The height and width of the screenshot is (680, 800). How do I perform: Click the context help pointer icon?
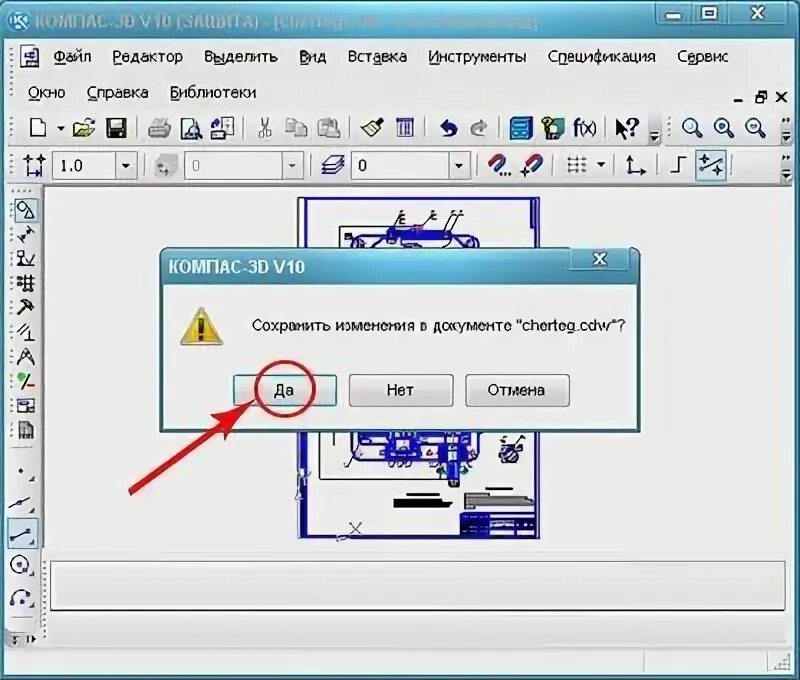[x=627, y=128]
